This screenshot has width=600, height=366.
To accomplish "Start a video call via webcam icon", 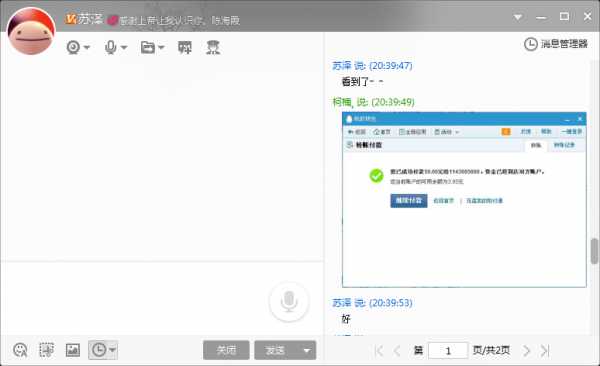I will pyautogui.click(x=73, y=47).
